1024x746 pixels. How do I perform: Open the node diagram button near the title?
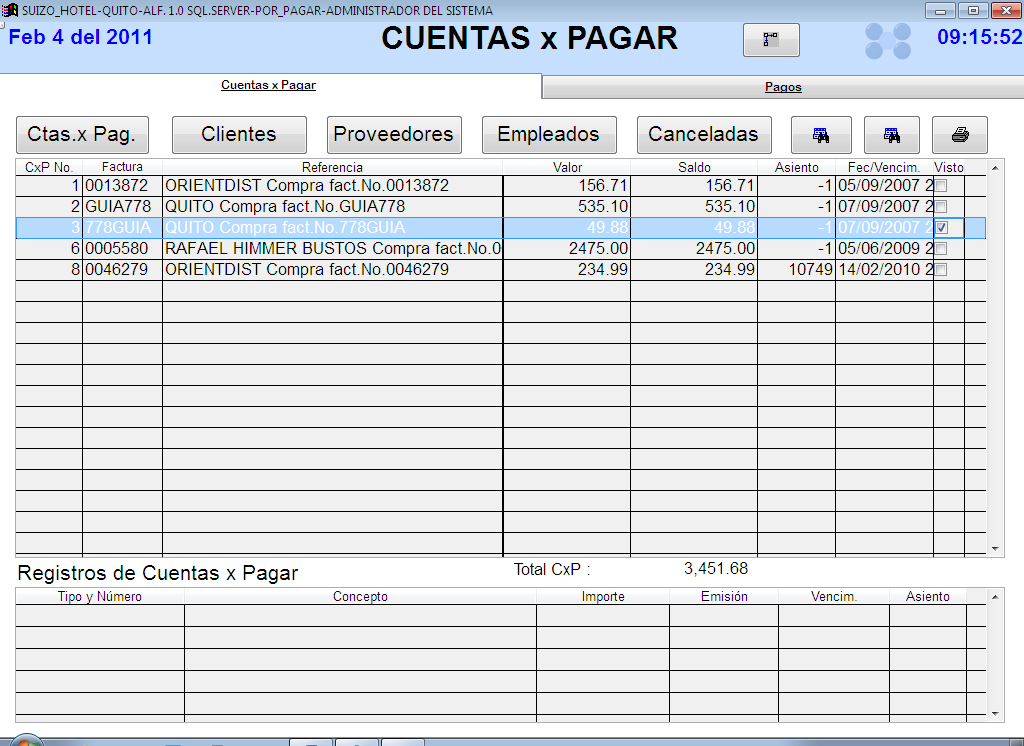(x=771, y=40)
